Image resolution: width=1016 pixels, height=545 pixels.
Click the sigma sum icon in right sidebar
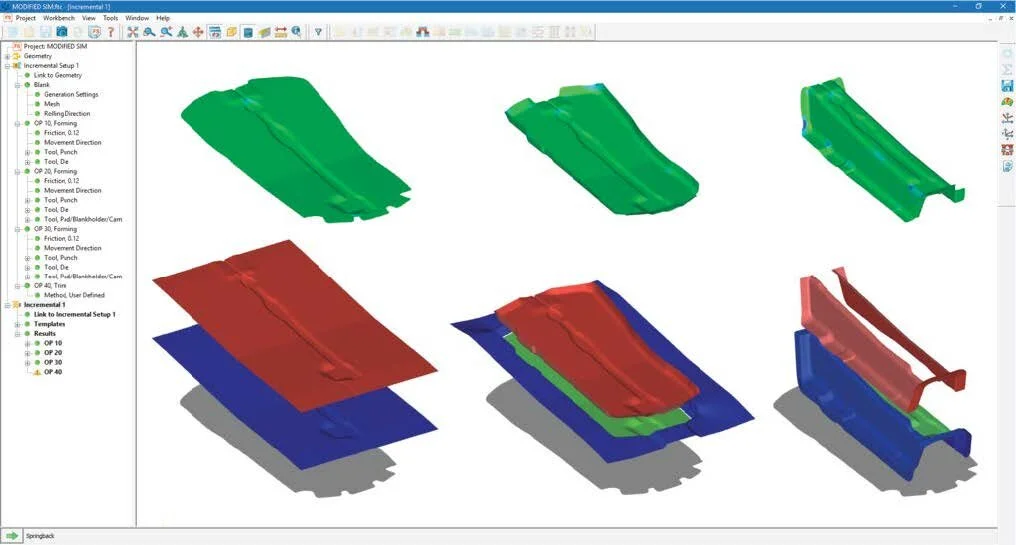pos(1007,69)
